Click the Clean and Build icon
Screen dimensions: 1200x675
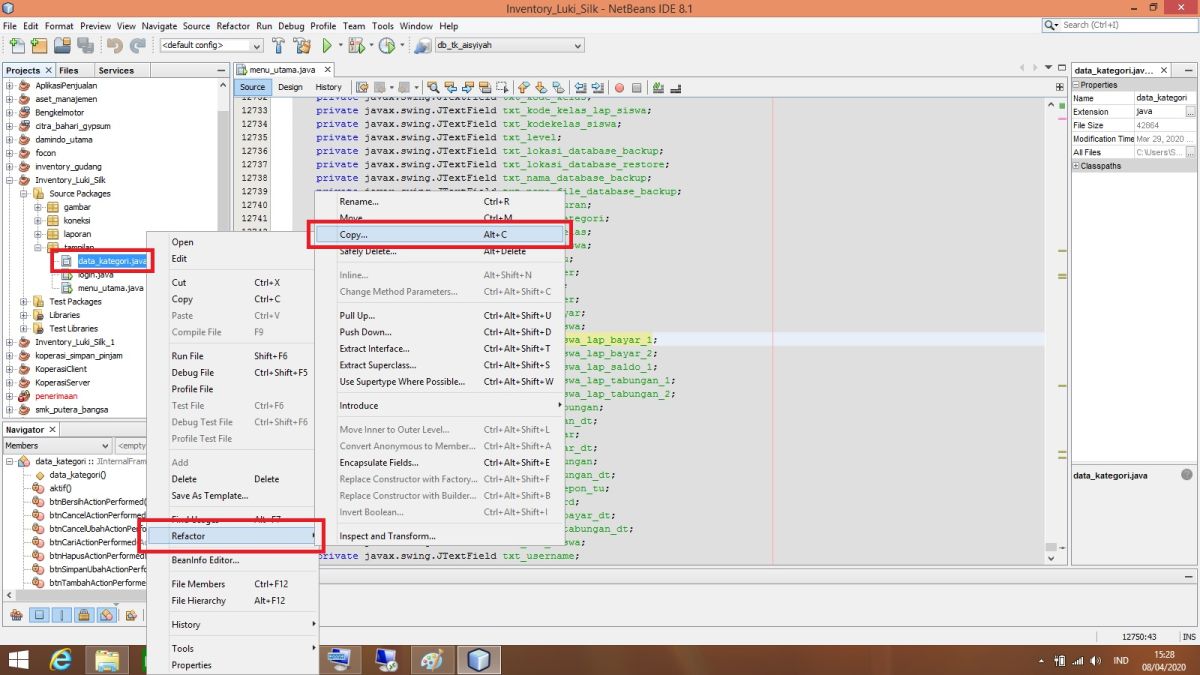coord(301,45)
